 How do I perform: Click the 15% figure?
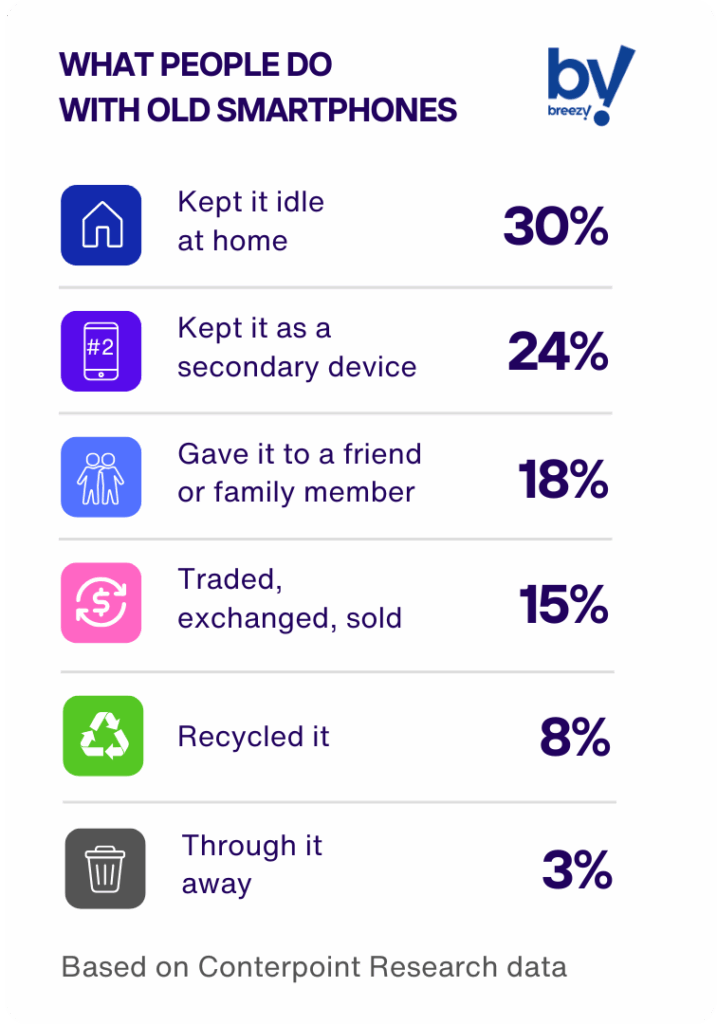pos(564,604)
